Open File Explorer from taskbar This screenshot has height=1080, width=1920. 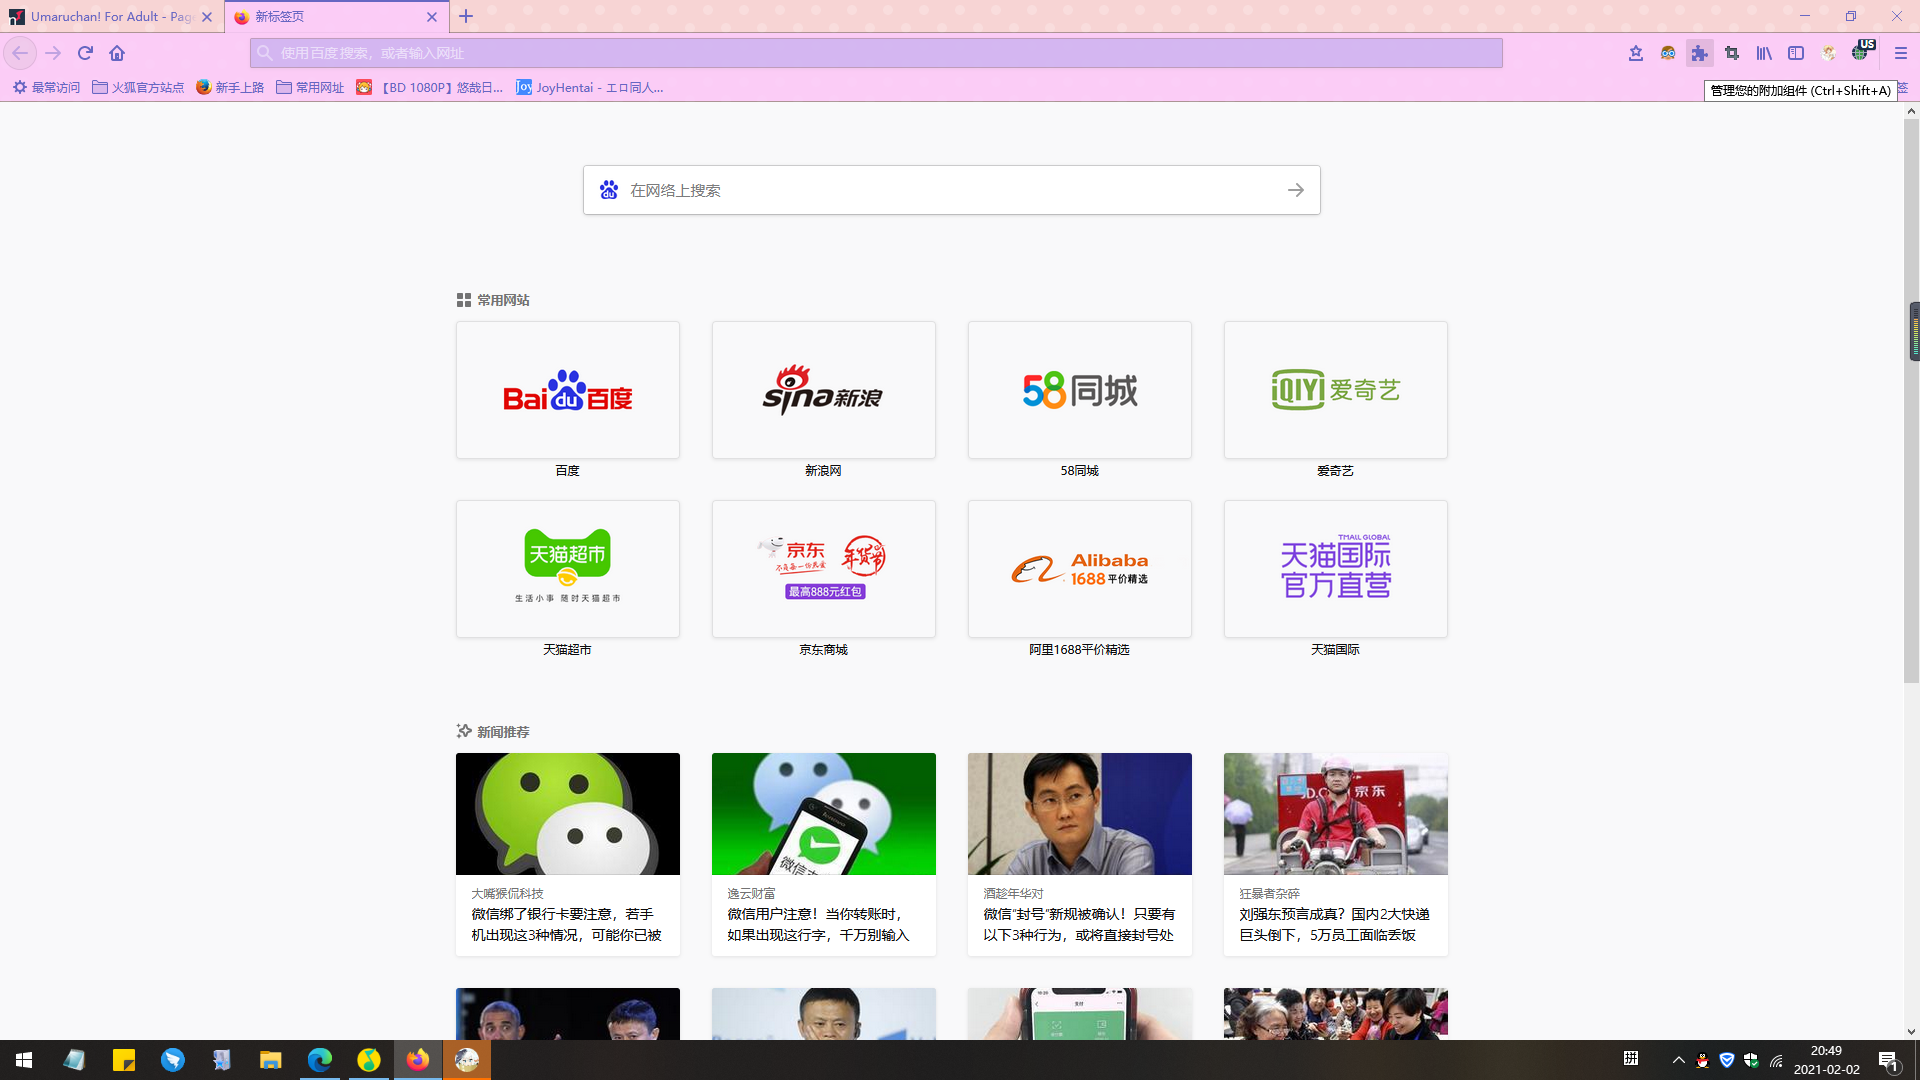[270, 1060]
